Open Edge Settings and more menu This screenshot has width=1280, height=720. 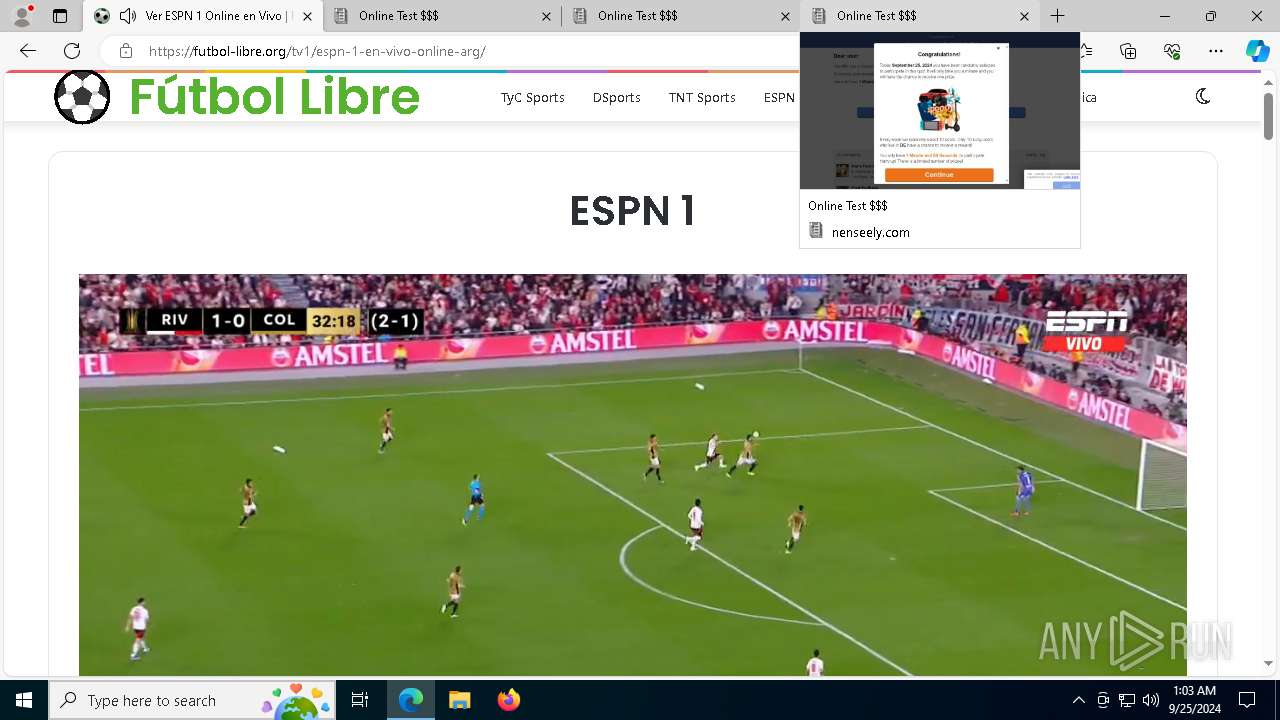(x=1215, y=51)
